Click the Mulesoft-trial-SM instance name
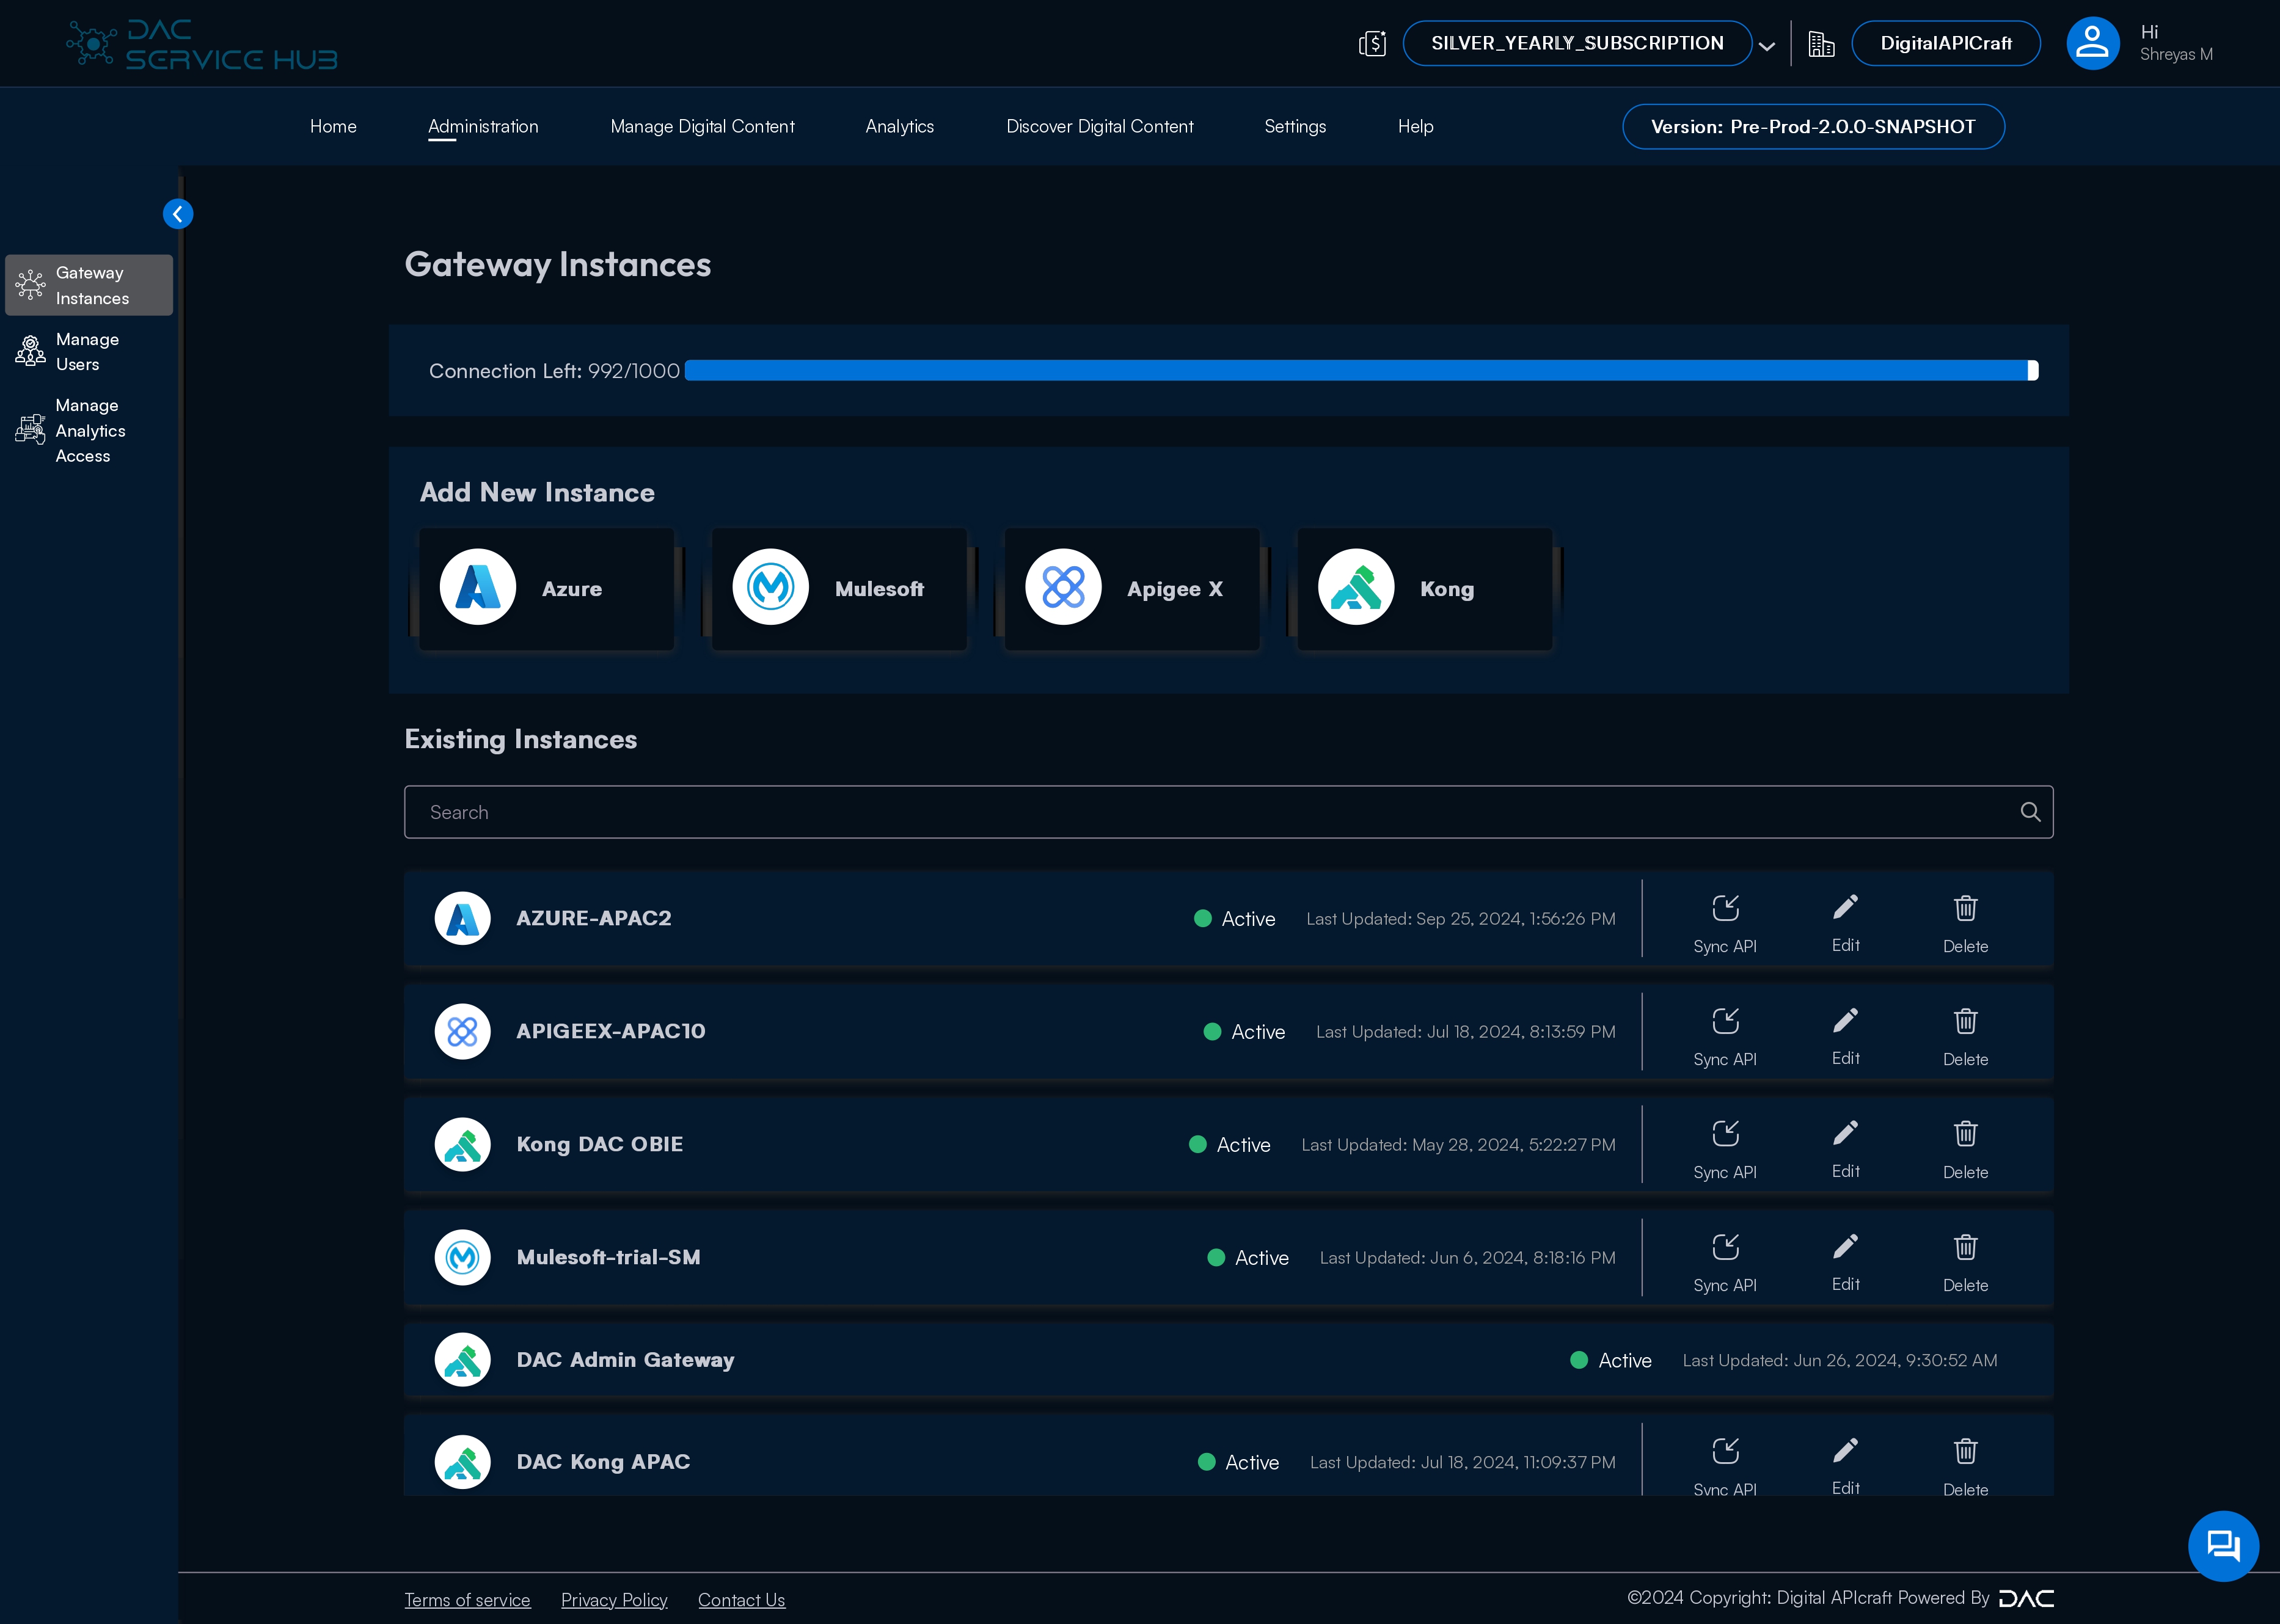 [608, 1257]
